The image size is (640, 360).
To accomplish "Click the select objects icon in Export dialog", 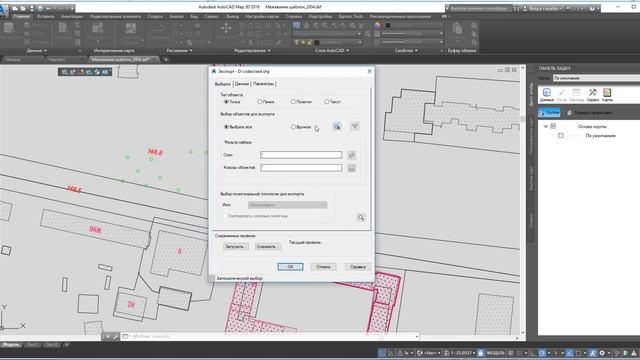I will pos(337,127).
